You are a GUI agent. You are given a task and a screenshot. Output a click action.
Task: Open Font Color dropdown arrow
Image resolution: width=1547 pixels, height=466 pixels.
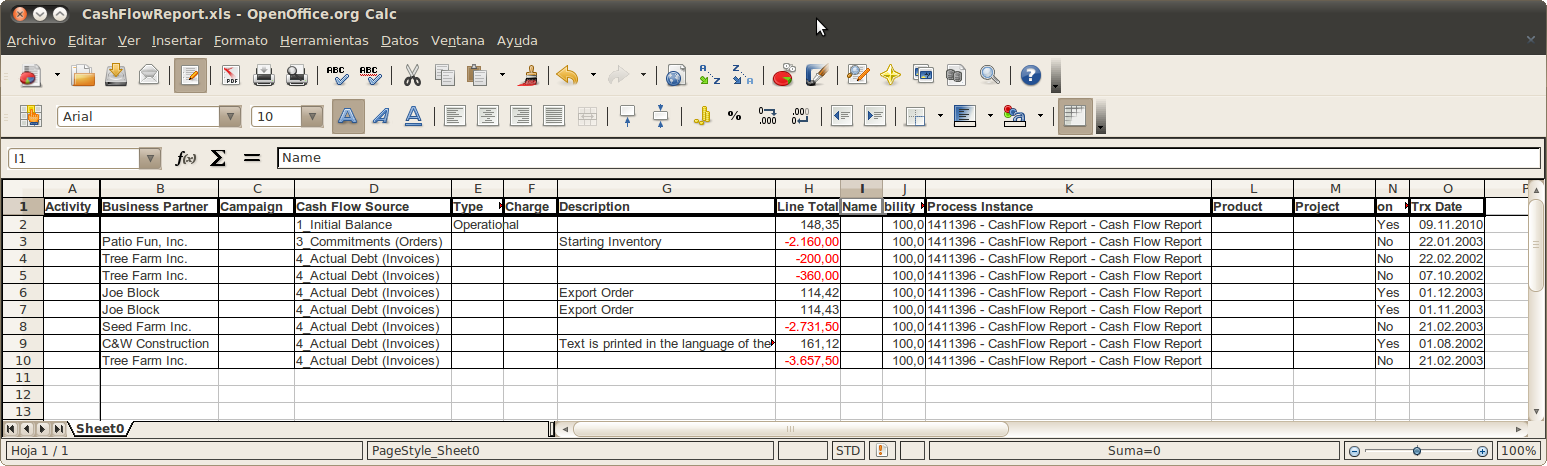click(1040, 116)
